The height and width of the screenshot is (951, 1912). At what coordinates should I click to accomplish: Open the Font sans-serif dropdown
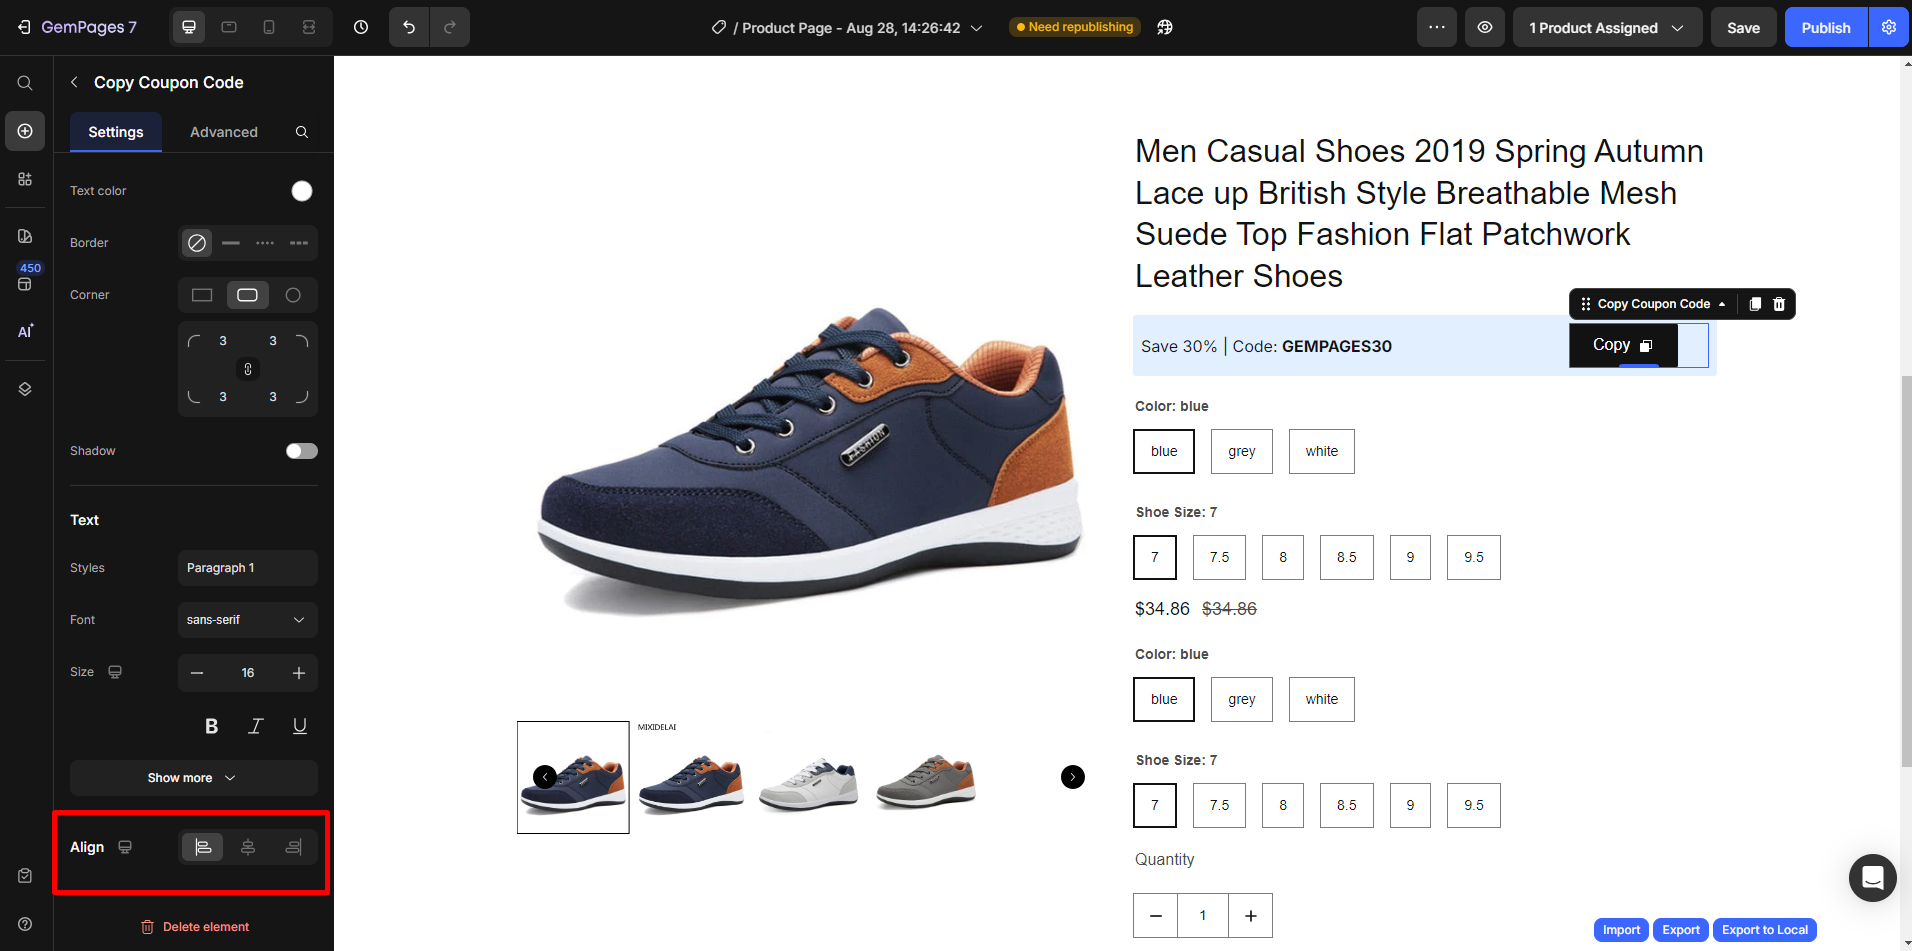(x=247, y=620)
